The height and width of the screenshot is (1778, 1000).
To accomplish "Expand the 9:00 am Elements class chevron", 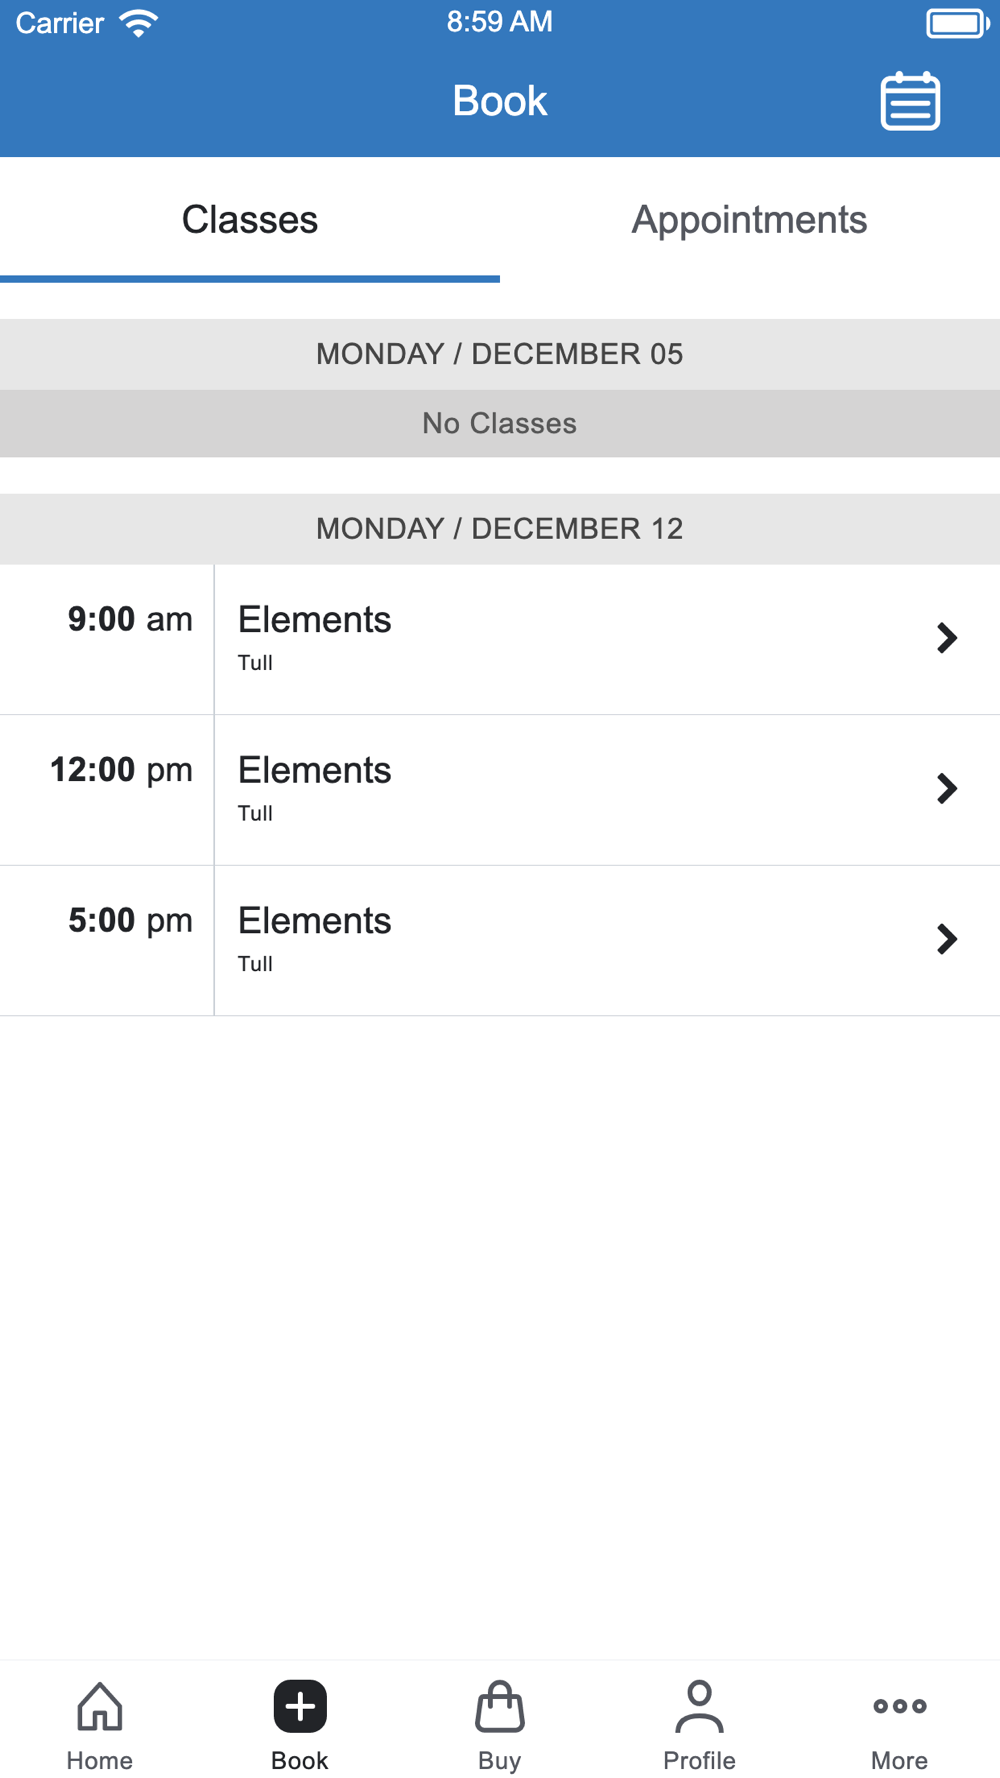I will (x=946, y=638).
